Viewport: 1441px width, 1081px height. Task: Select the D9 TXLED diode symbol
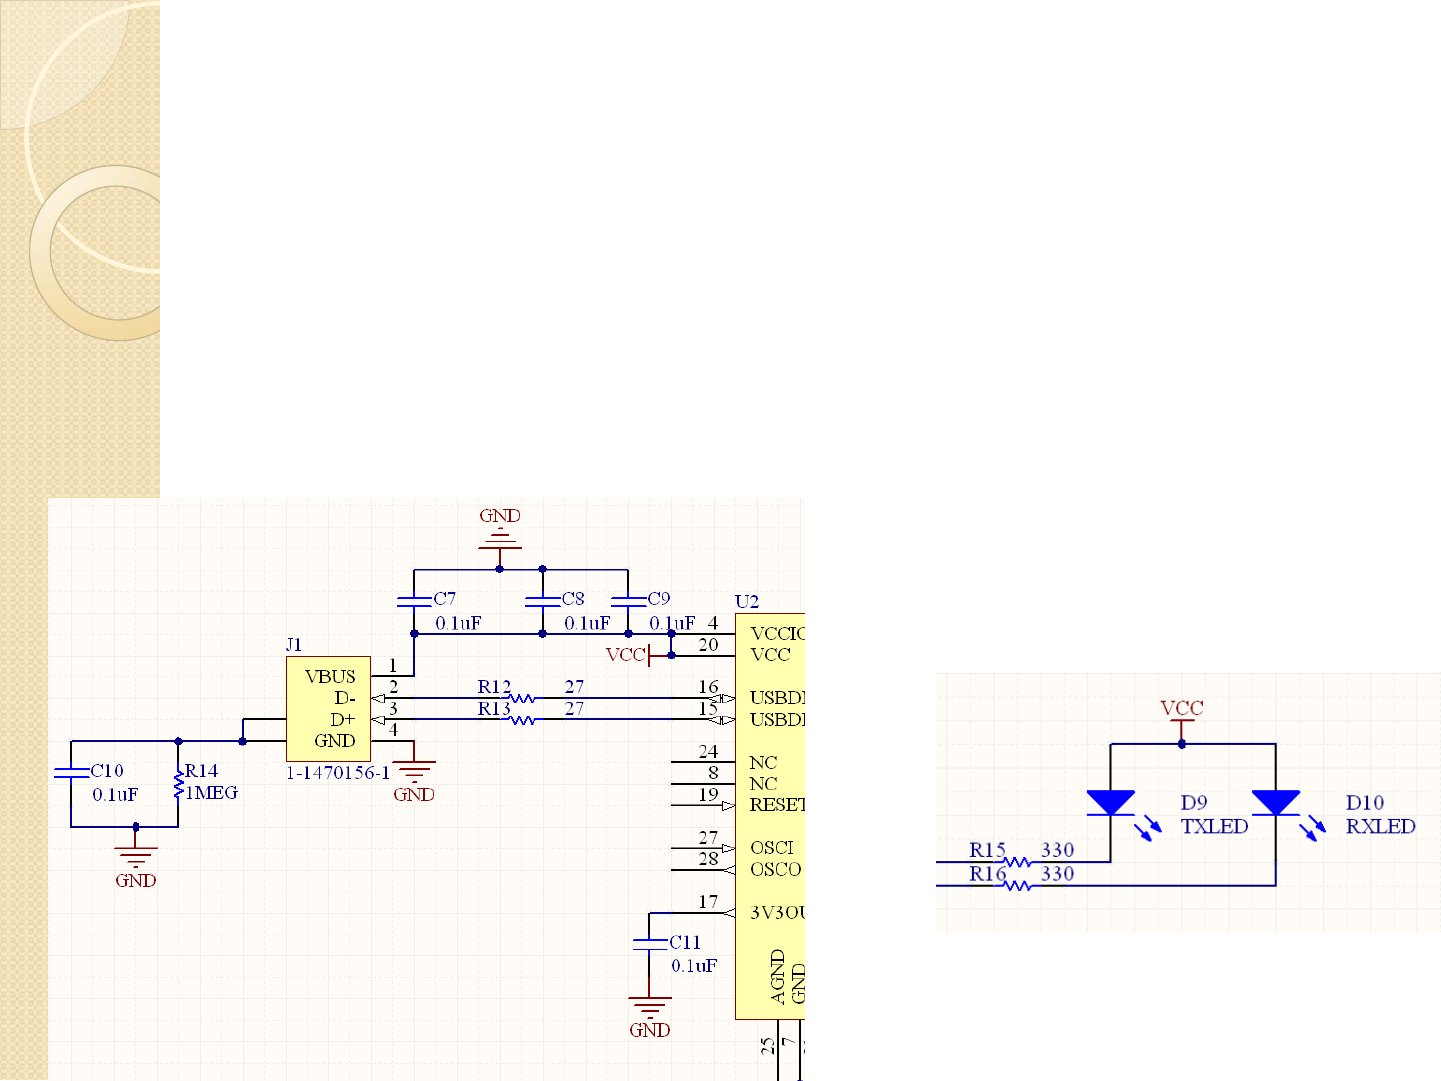tap(1111, 803)
